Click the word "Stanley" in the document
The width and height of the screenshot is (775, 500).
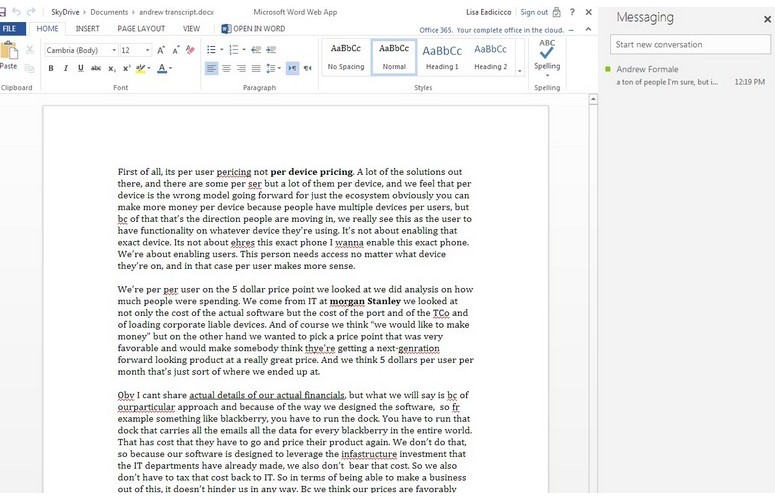(384, 301)
